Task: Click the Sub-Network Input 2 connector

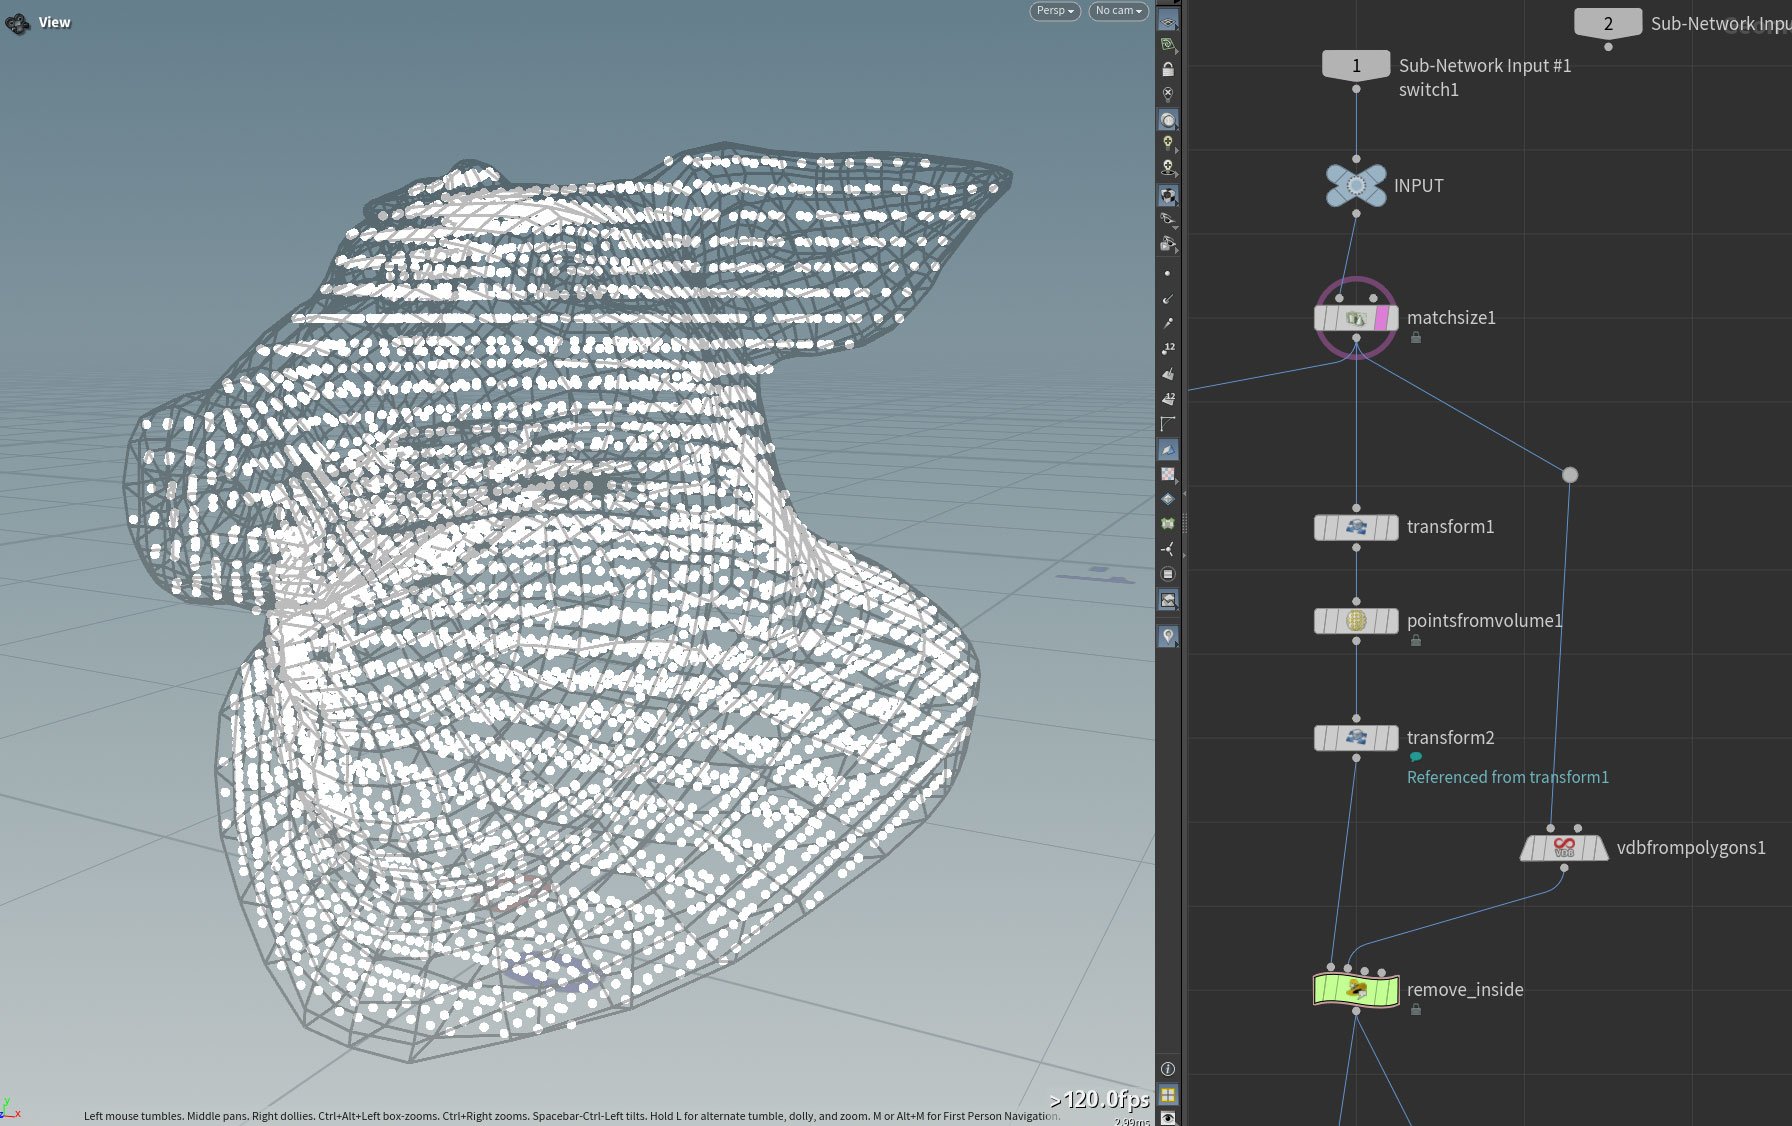Action: [x=1608, y=23]
